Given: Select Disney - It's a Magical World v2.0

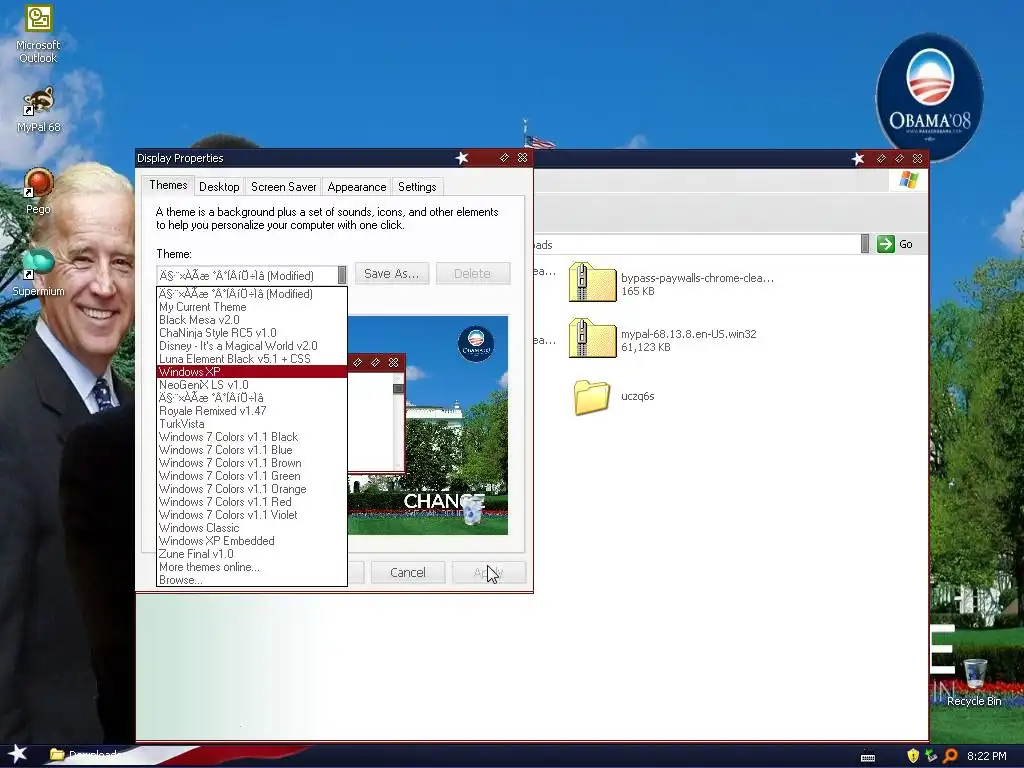Looking at the screenshot, I should 252,346.
